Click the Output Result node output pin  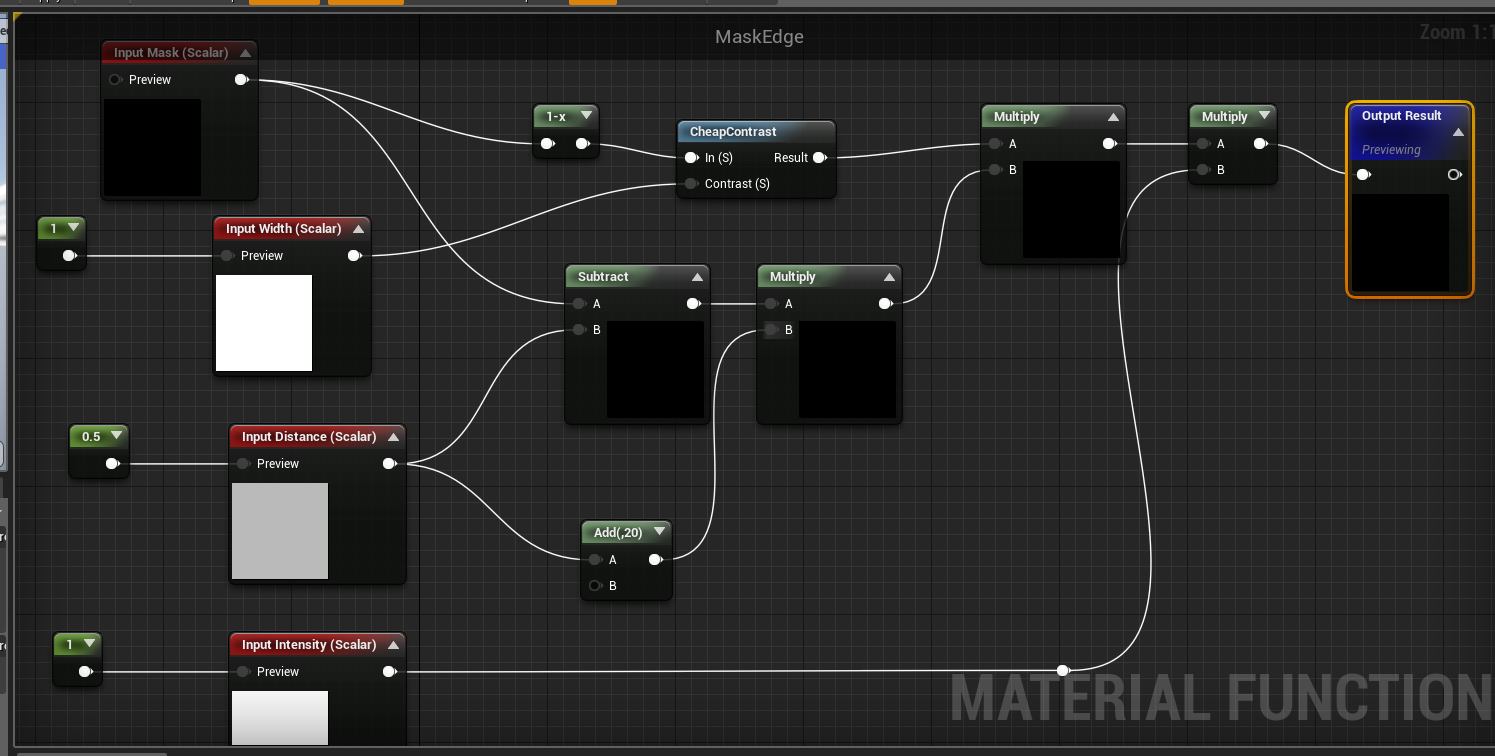1454,174
